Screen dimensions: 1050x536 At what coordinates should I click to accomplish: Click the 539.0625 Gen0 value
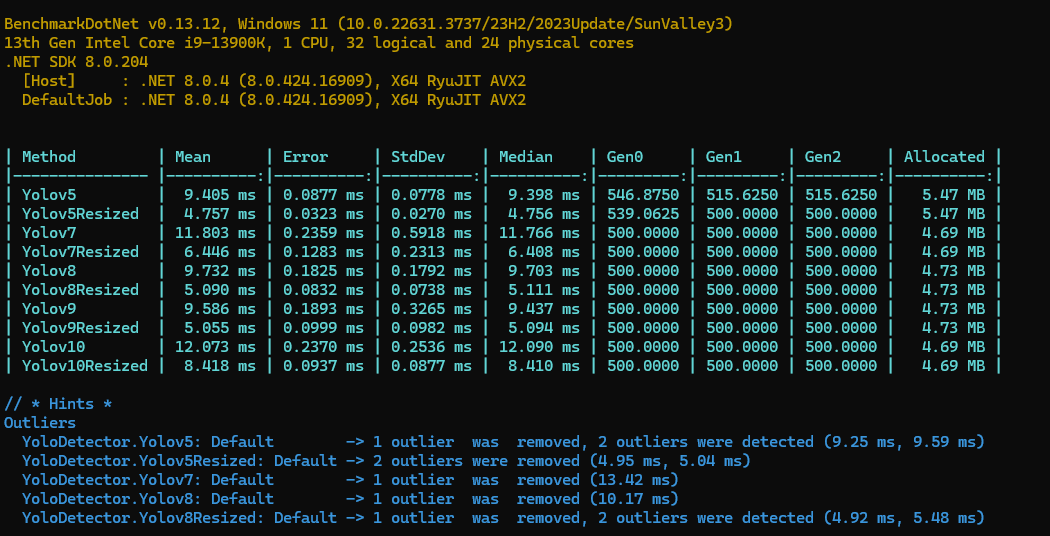point(643,214)
